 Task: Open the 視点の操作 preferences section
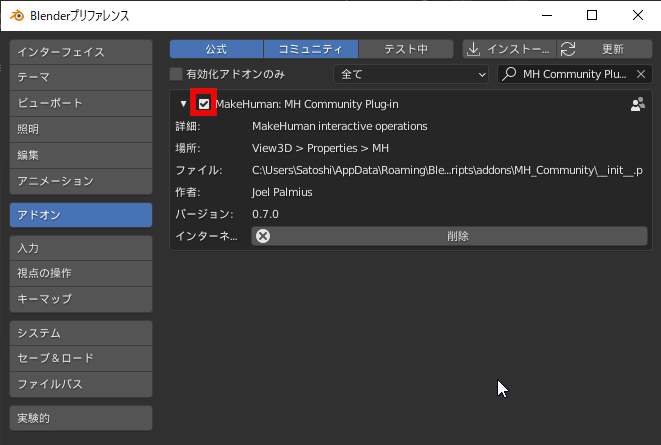click(81, 273)
